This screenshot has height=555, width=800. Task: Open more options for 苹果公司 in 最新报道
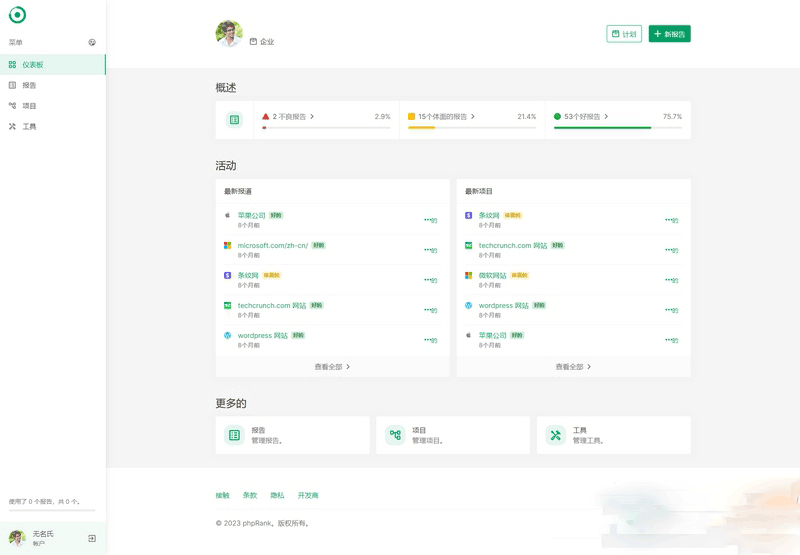pos(430,220)
